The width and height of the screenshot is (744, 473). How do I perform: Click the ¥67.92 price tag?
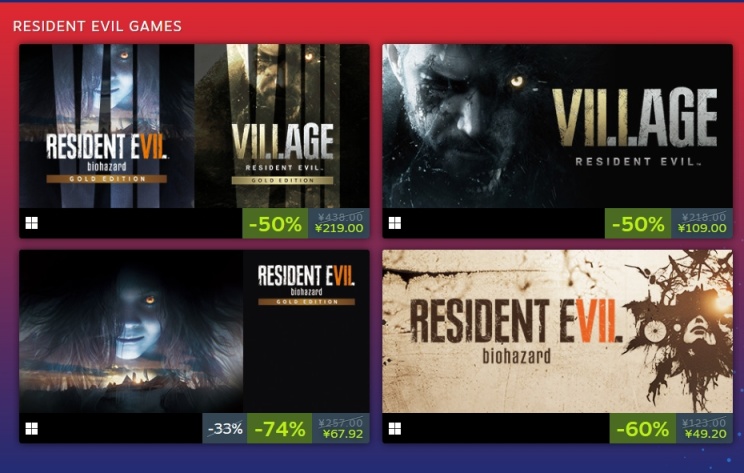click(x=343, y=434)
